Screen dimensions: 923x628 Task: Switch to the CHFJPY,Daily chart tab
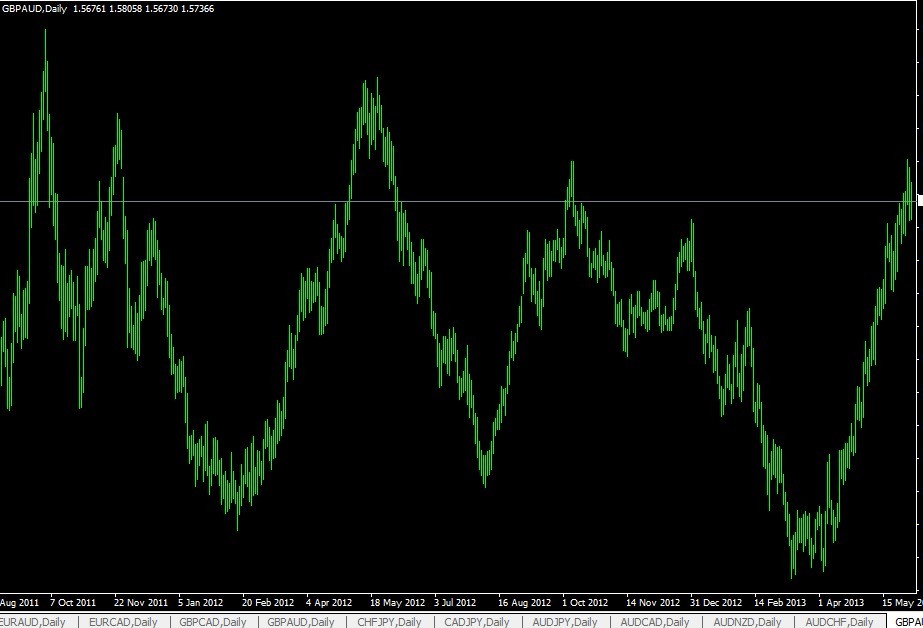tap(388, 622)
